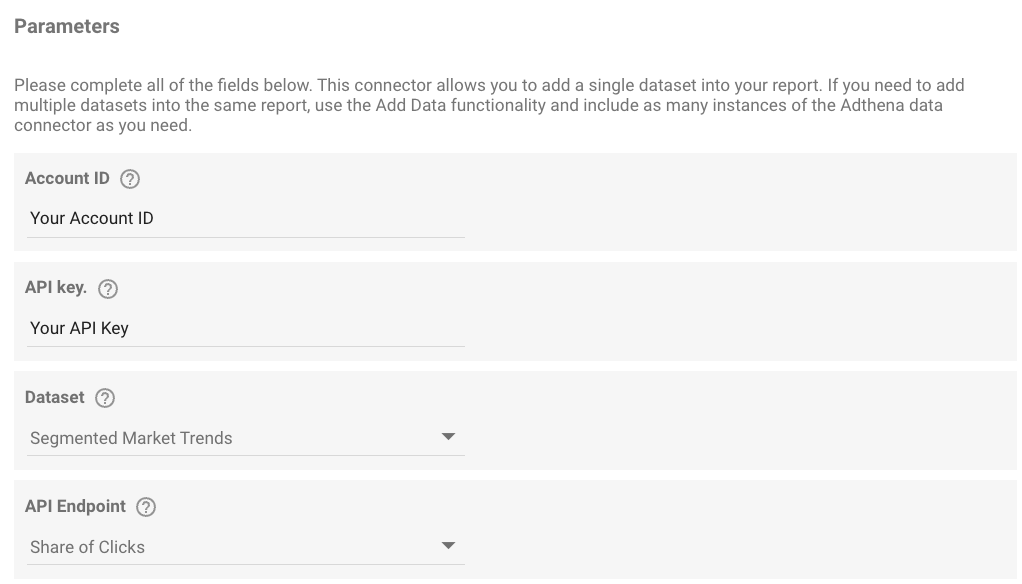Focus the Your Account ID text field
Viewport: 1022px width, 584px height.
(x=246, y=218)
